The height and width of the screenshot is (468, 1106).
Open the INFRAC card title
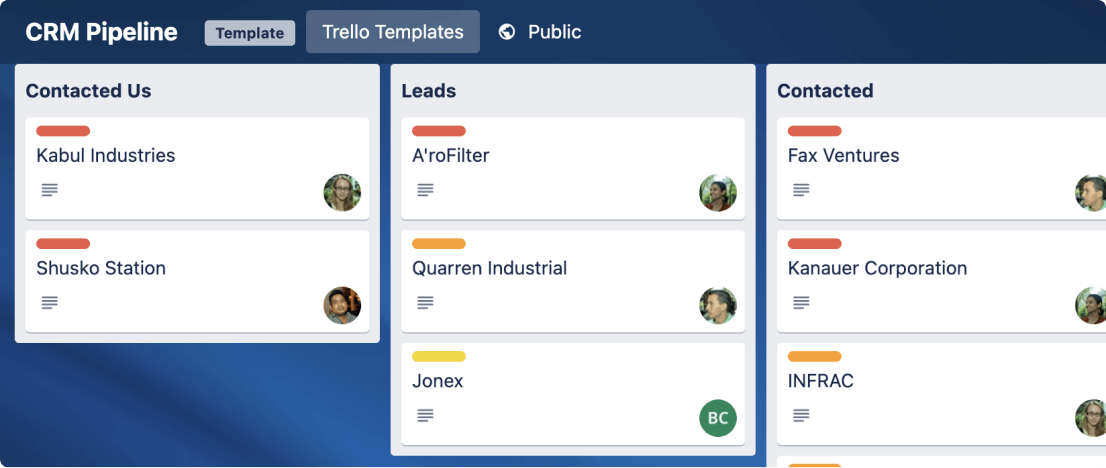[x=821, y=381]
